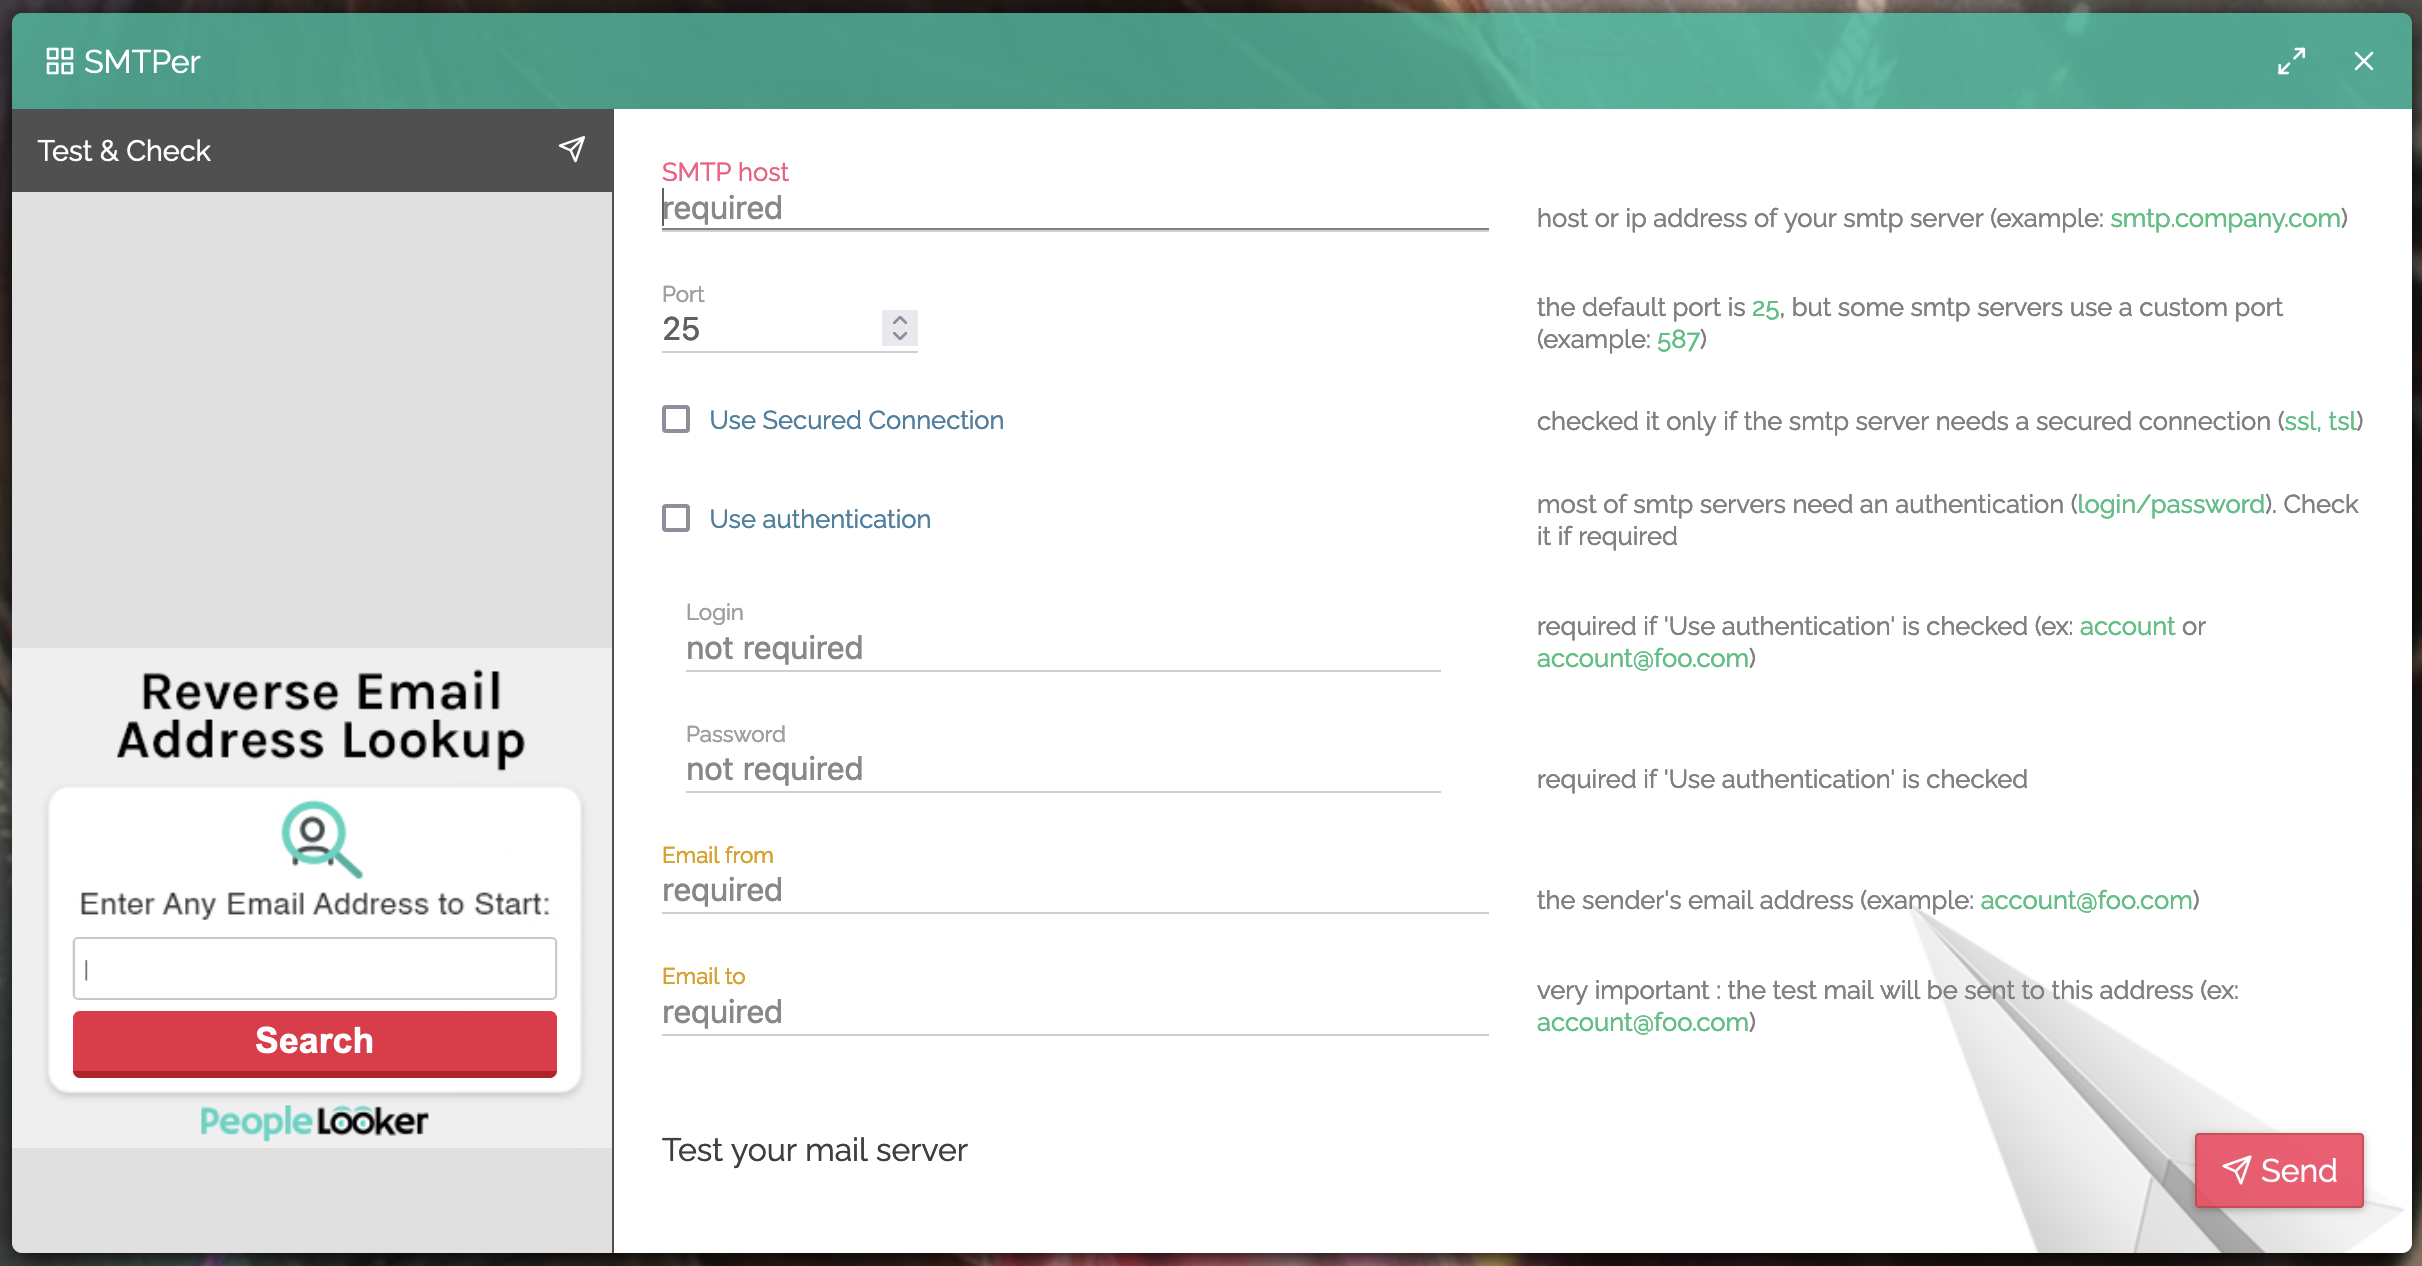Click the small grid squares next to SMTPer
The height and width of the screenshot is (1266, 2422).
tap(59, 61)
